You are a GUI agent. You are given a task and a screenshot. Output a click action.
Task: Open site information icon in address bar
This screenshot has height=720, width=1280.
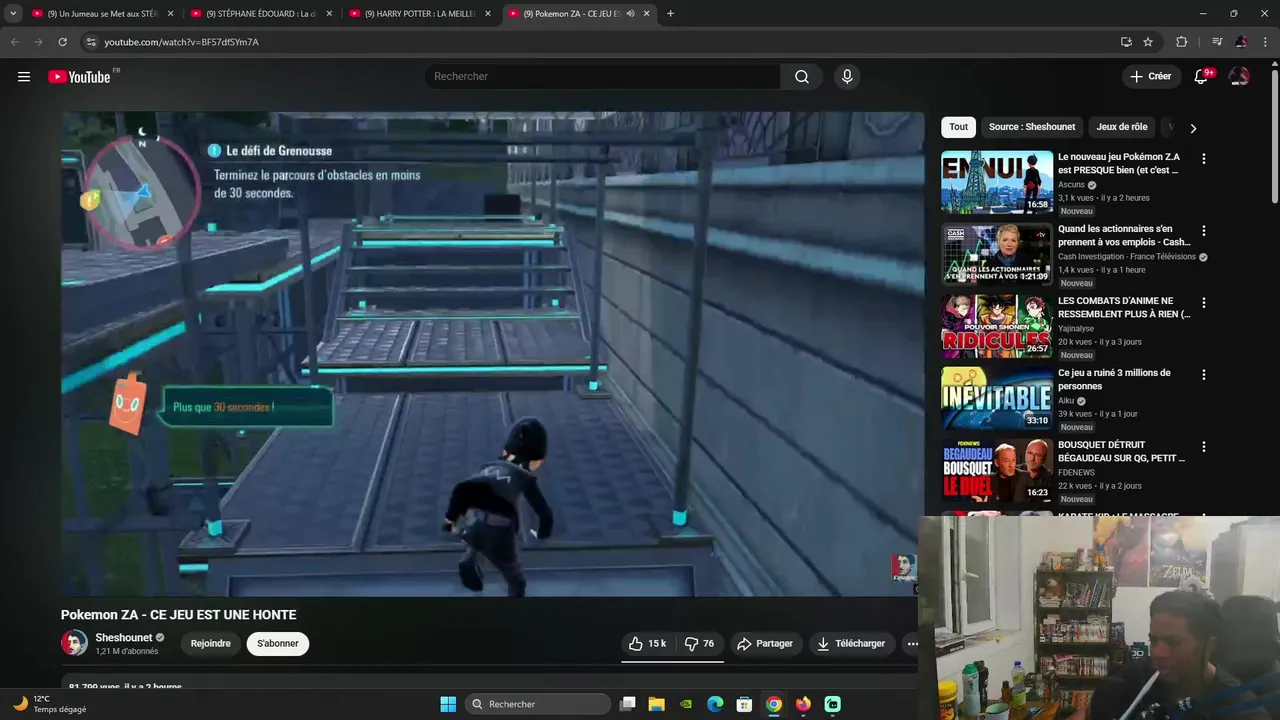point(91,42)
